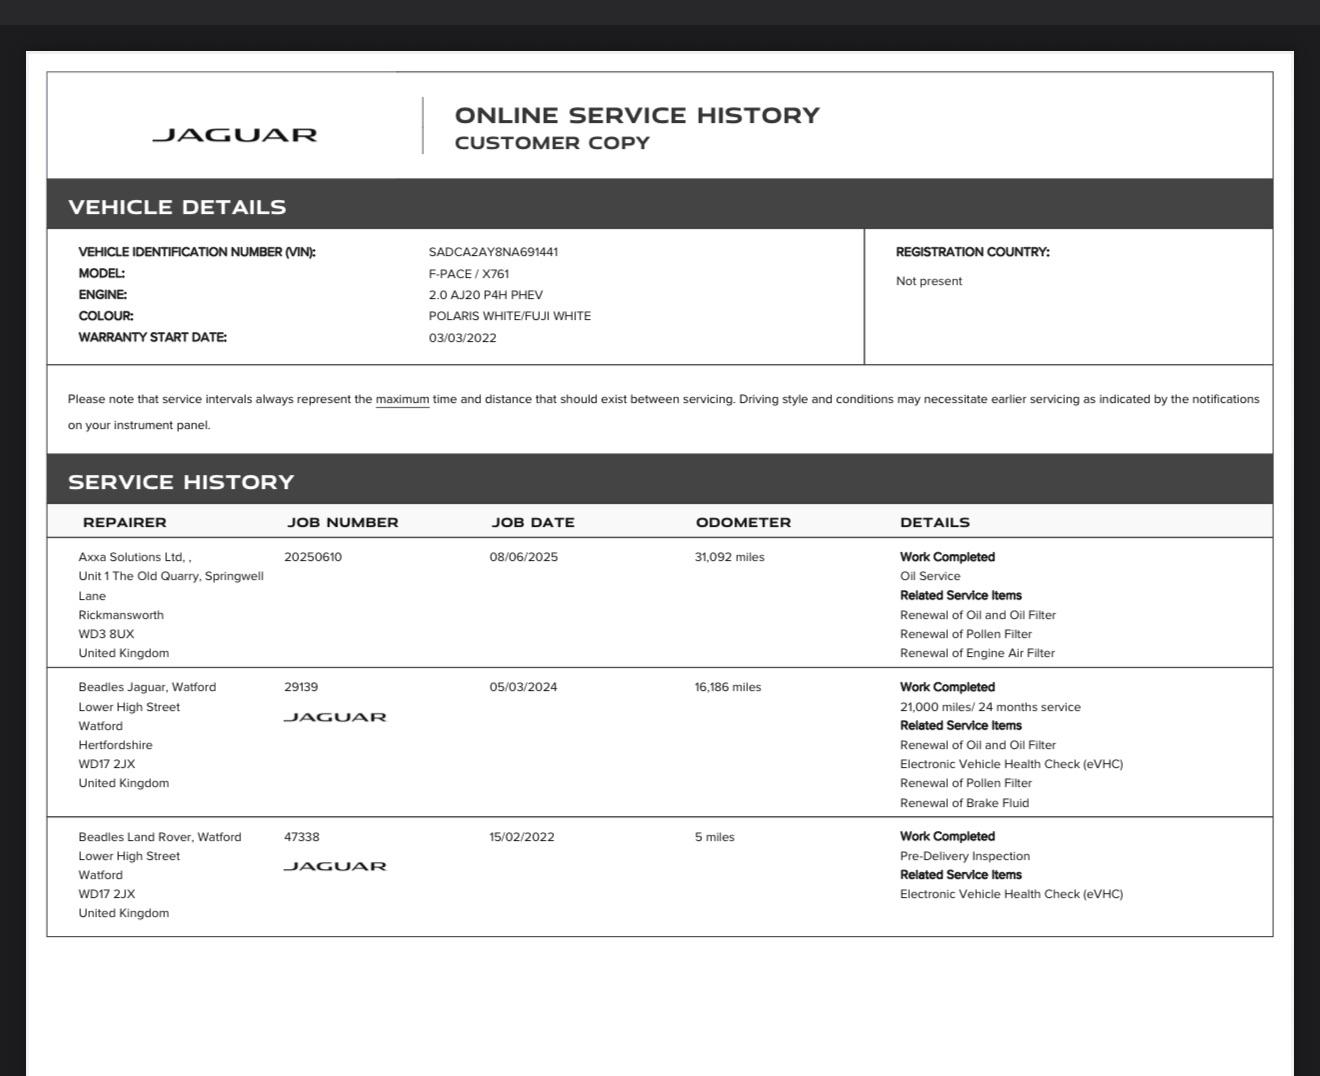Select odometer reading '5 miles'
1320x1076 pixels.
[x=715, y=837]
